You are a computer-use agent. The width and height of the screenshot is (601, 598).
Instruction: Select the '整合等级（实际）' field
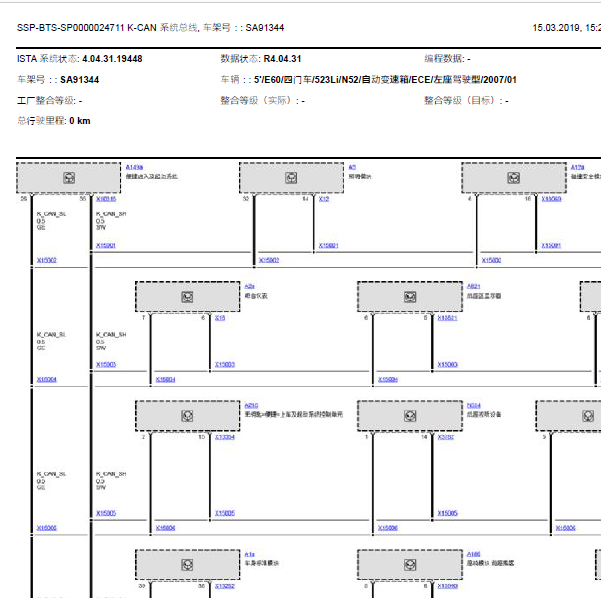263,101
